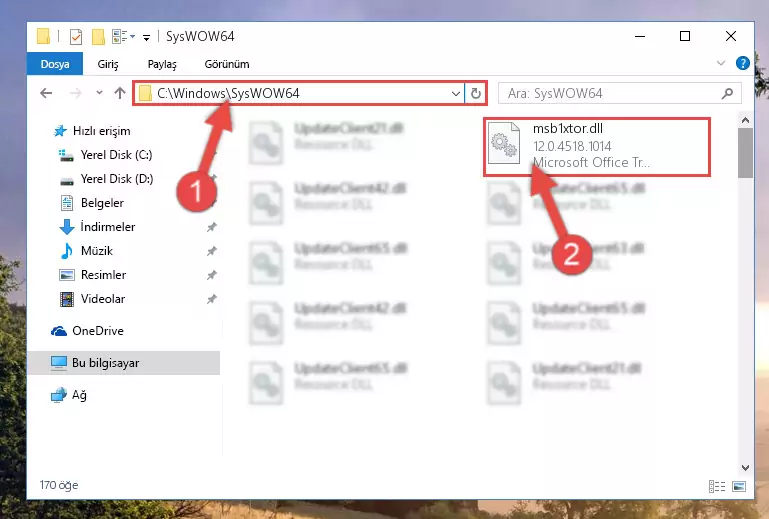Go back with the left arrow button
Viewport: 769px width, 519px height.
[x=46, y=93]
